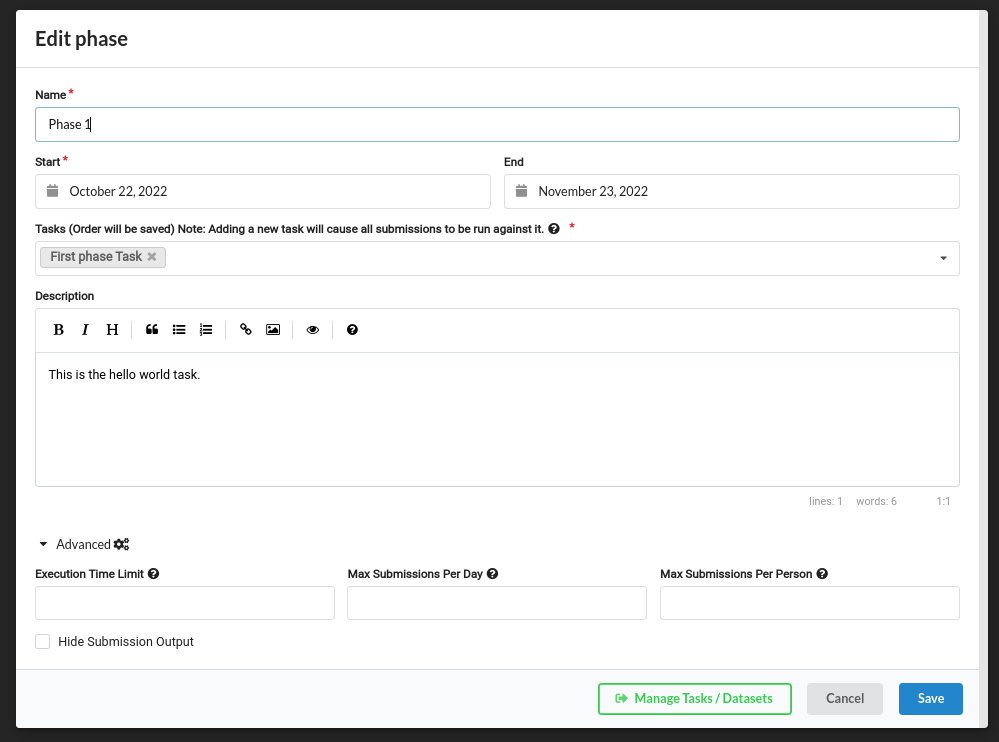Open the Tasks dropdown arrow
Viewport: 999px width, 742px height.
coord(943,258)
